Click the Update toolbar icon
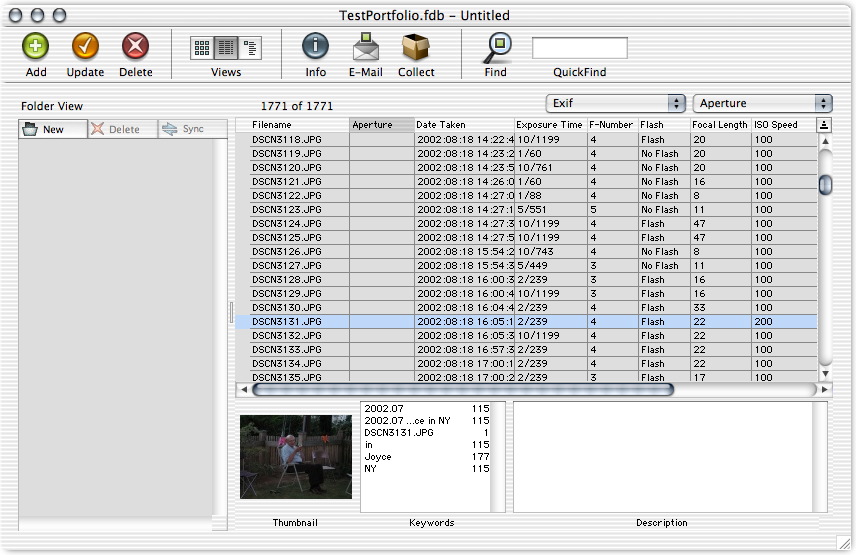Image resolution: width=856 pixels, height=555 pixels. (85, 47)
